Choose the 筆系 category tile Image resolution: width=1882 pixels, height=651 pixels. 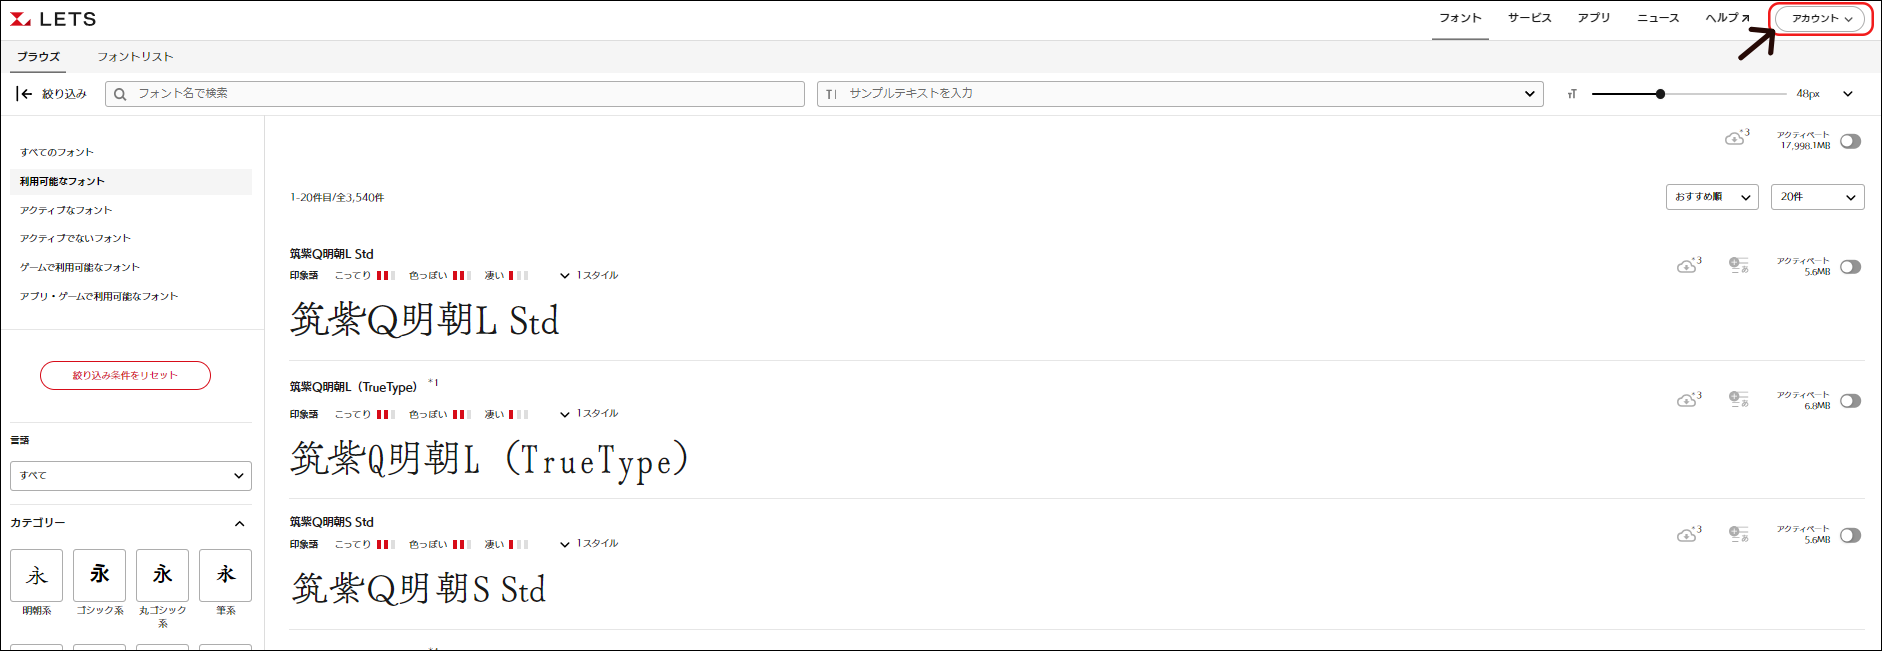point(225,575)
